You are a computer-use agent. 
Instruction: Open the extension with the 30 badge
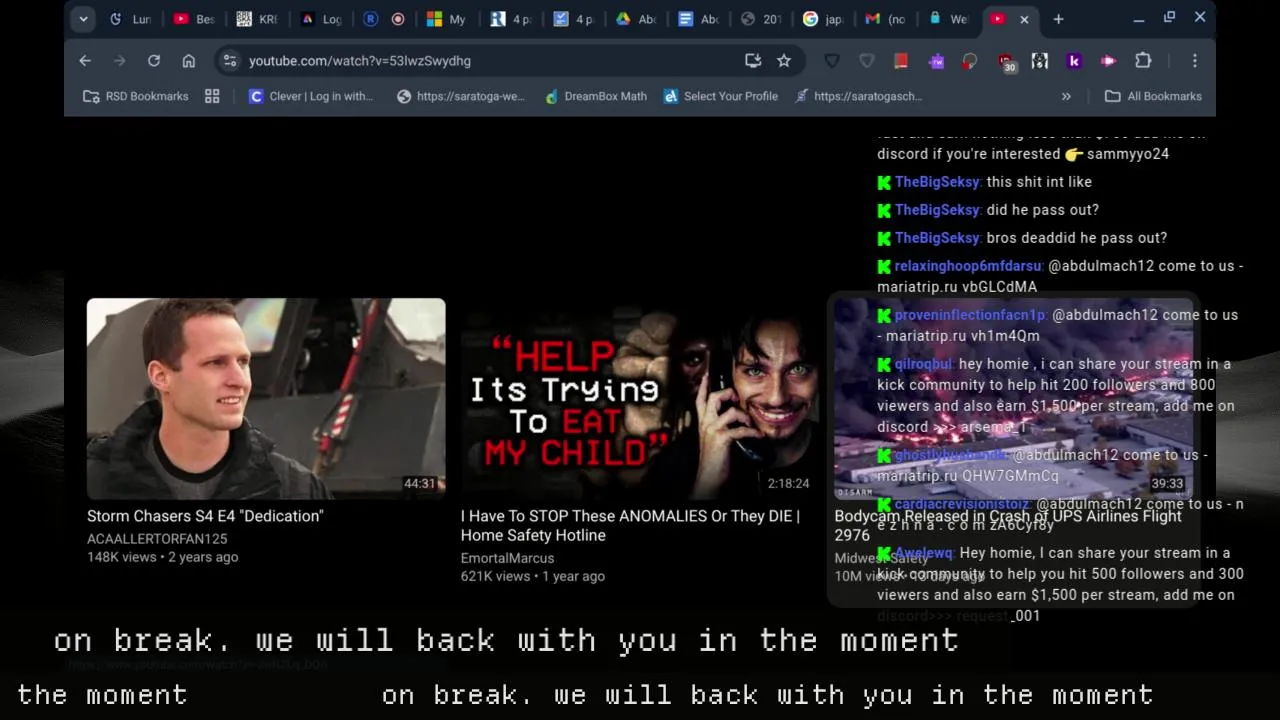(x=1005, y=62)
